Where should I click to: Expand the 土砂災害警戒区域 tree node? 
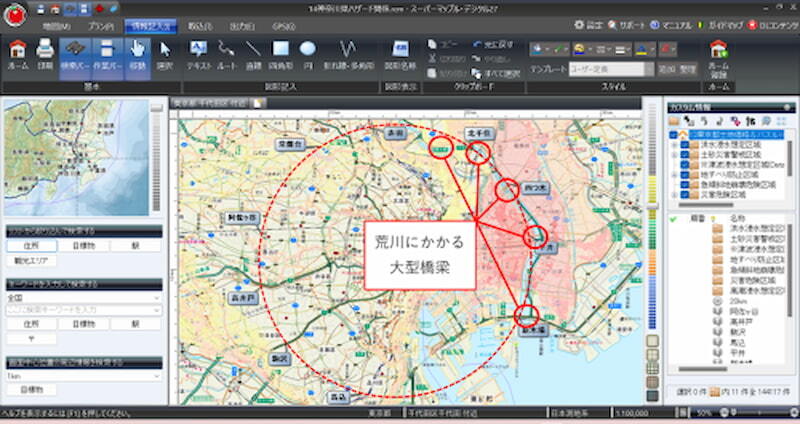[674, 155]
